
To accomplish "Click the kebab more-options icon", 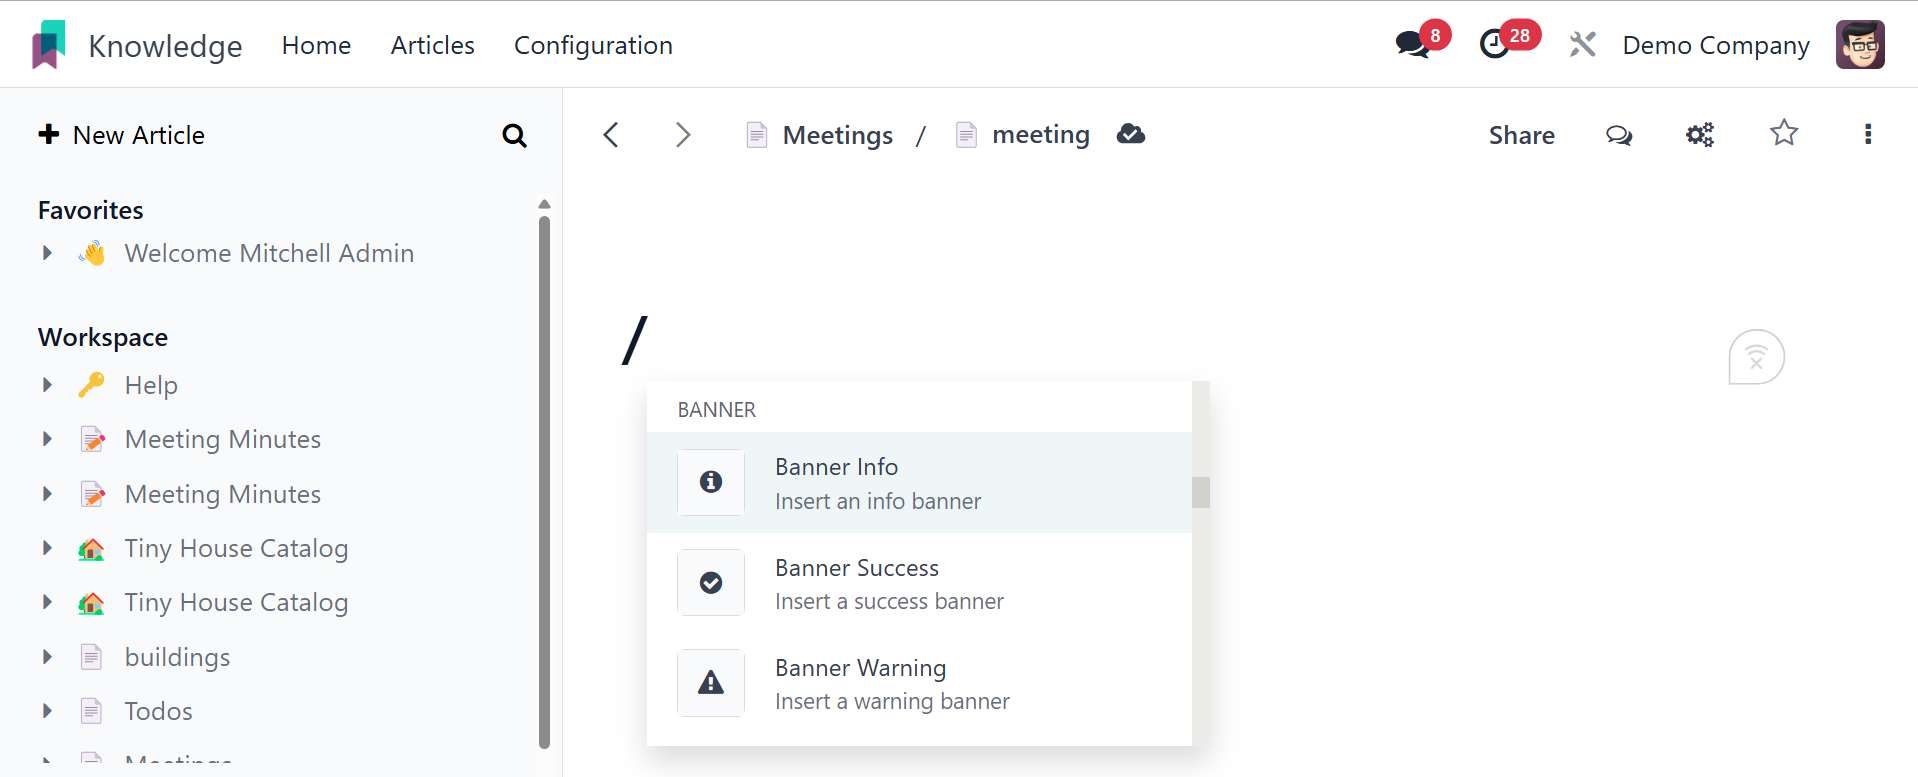I will click(1867, 135).
